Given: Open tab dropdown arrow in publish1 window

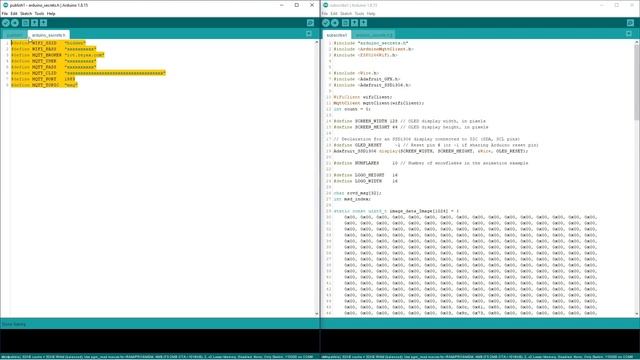Looking at the screenshot, I should [x=309, y=34].
